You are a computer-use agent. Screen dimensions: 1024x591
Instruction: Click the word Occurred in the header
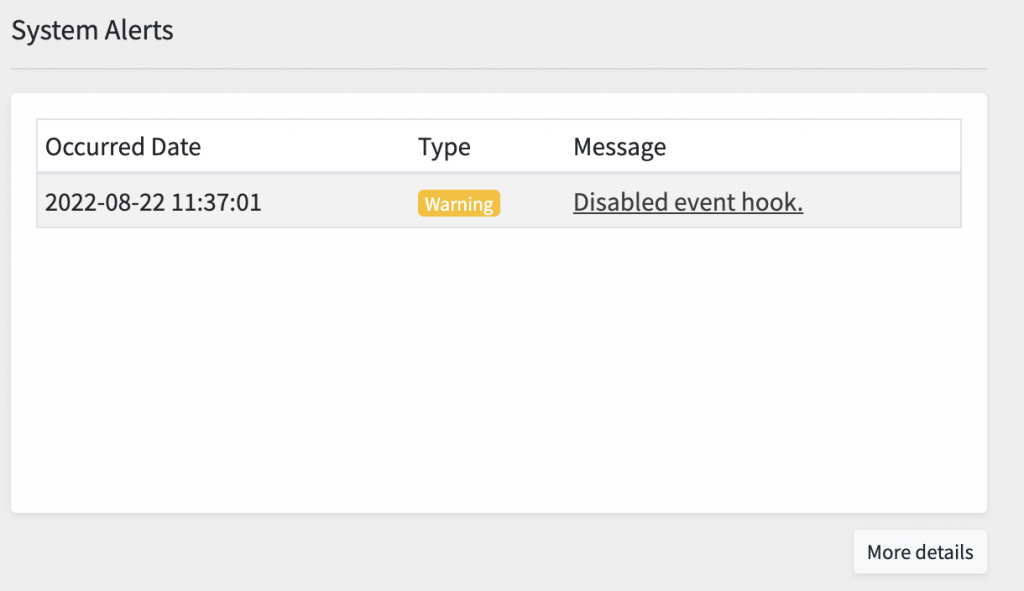95,146
